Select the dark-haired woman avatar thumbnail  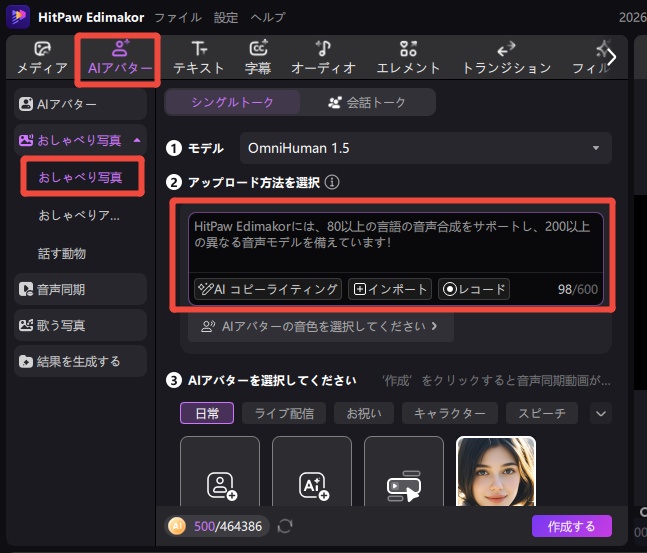(496, 471)
